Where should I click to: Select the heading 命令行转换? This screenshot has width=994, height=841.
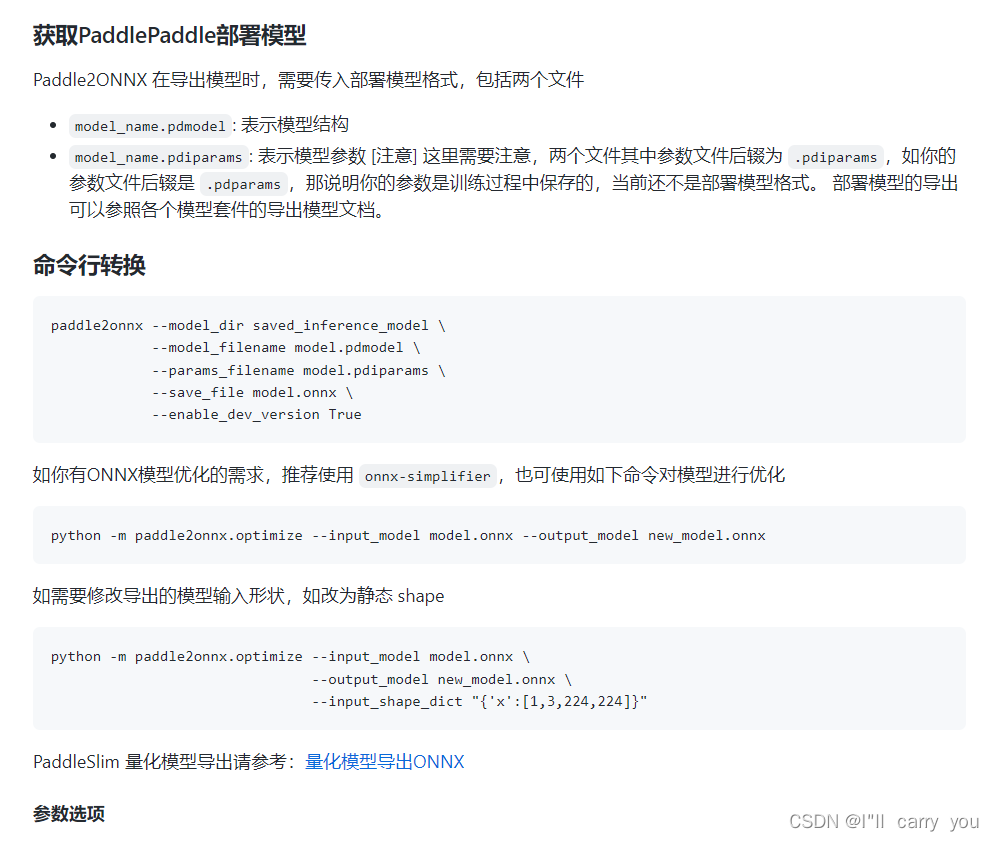89,265
